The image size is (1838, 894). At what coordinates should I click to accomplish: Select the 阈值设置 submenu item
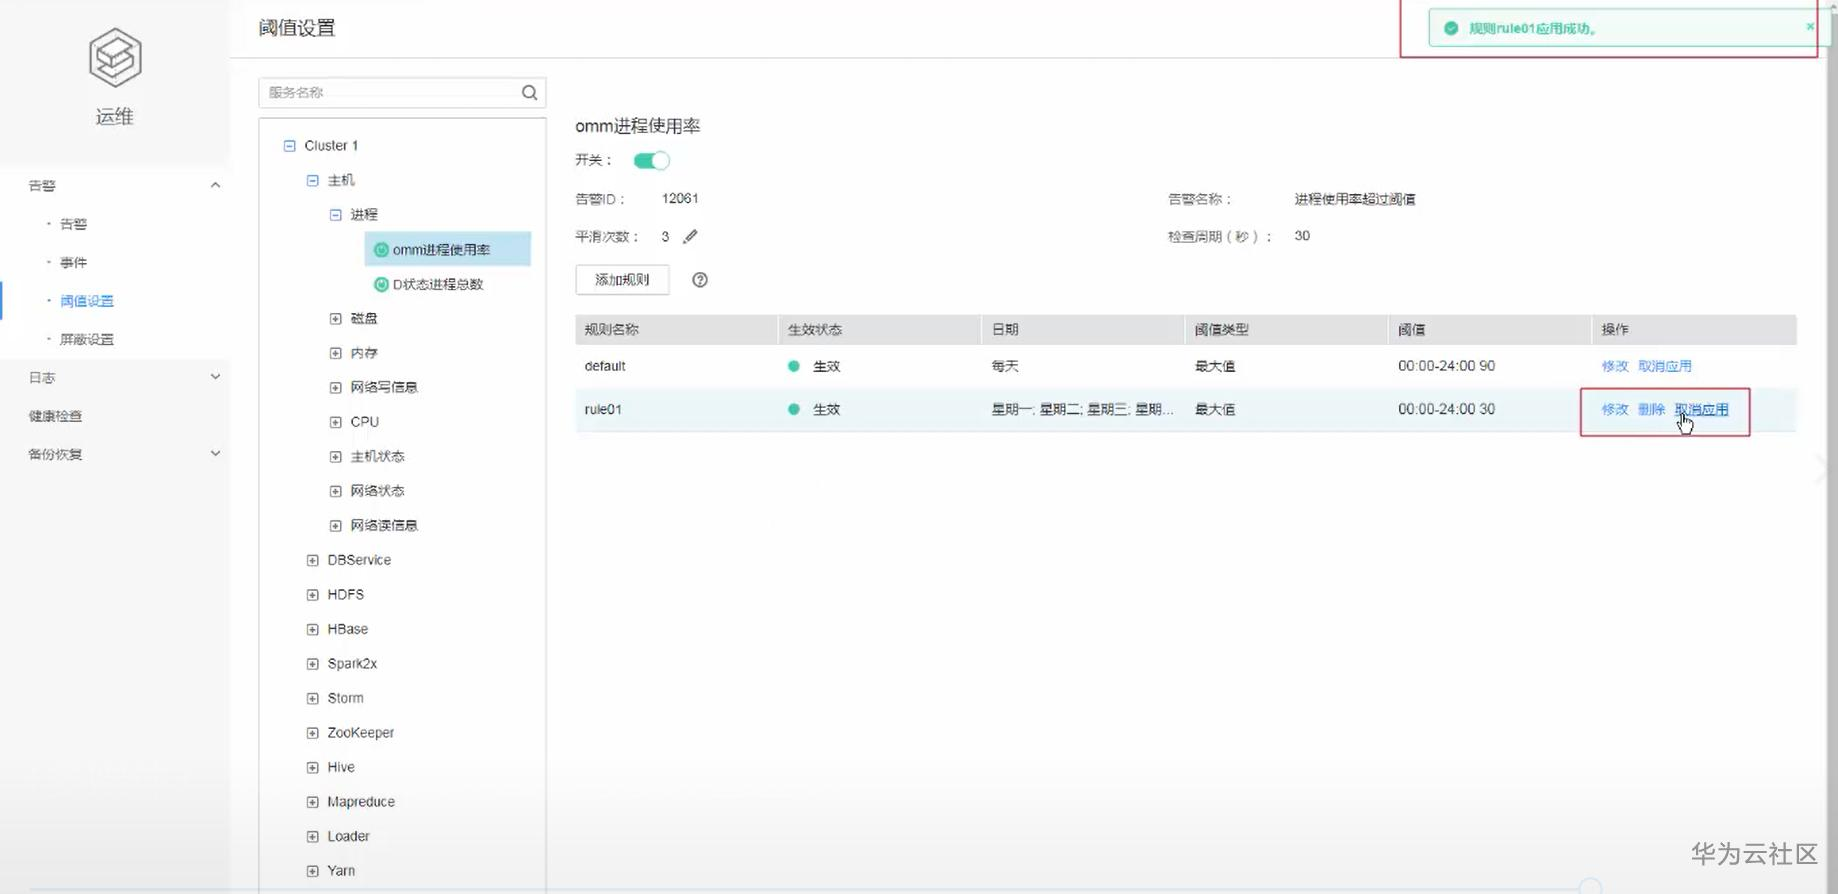click(x=86, y=301)
